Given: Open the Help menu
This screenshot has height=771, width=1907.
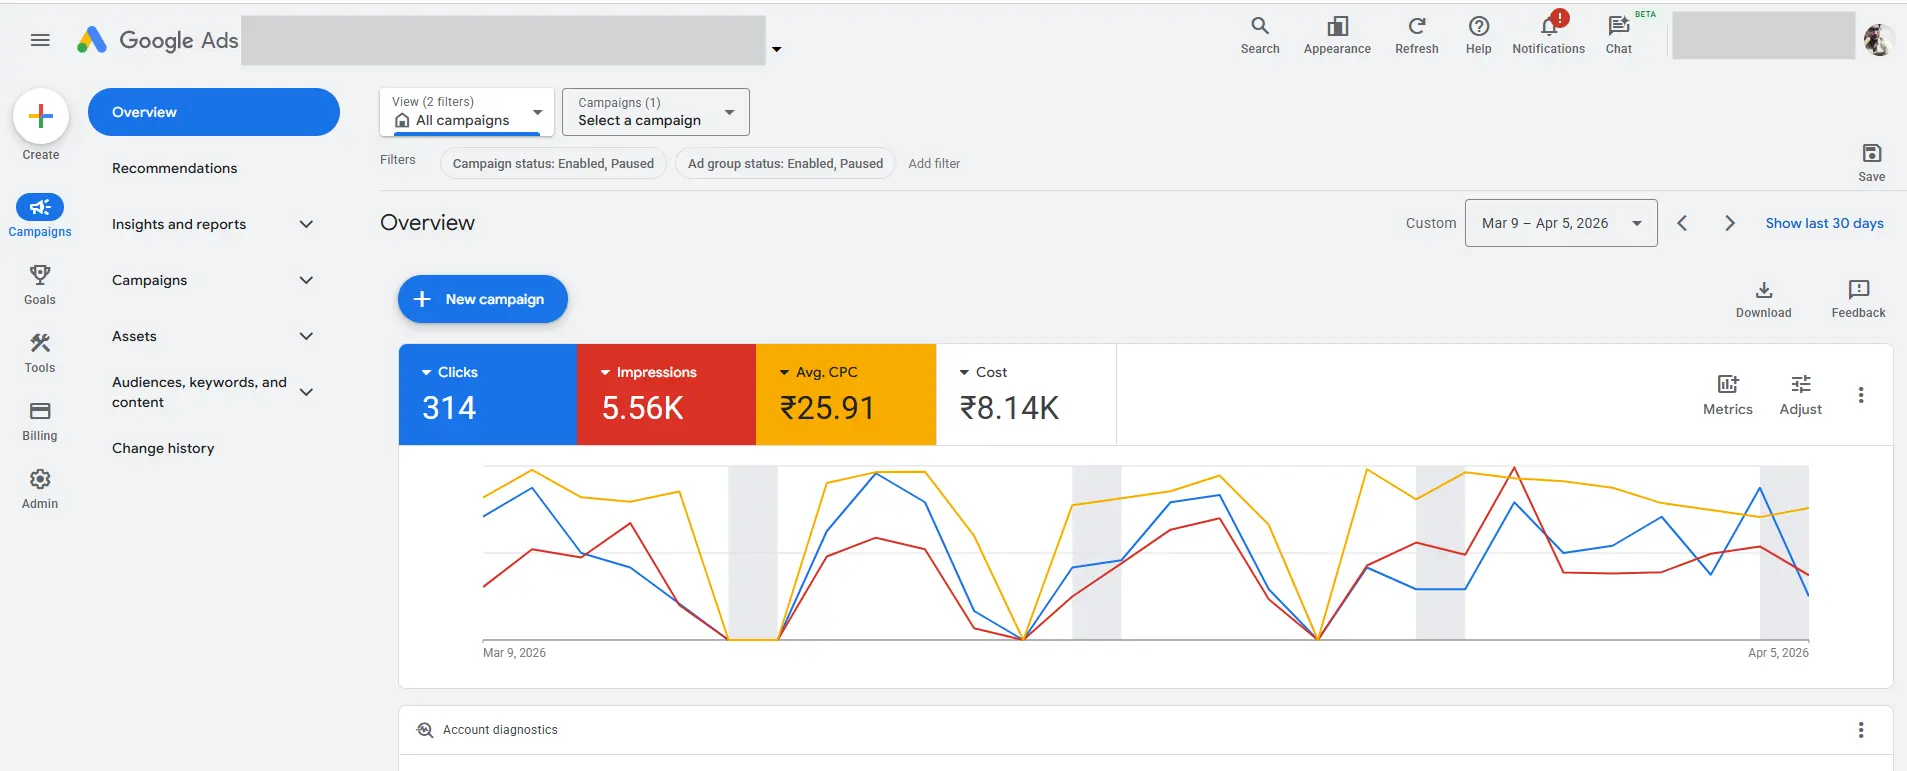Looking at the screenshot, I should (1478, 35).
